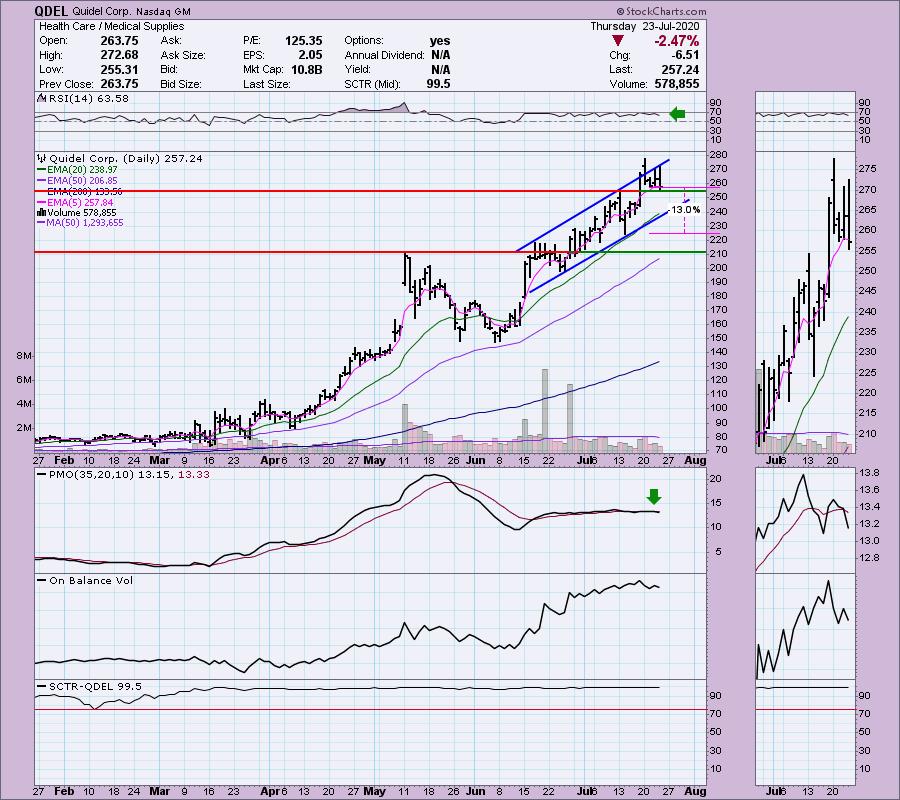The height and width of the screenshot is (800, 900).
Task: Click the EMA(5) 257.84 legend entry
Action: point(80,203)
